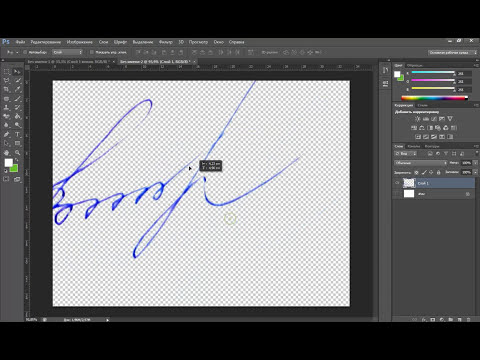The image size is (480, 360).
Task: Hide the Слой 1 layer
Action: pyautogui.click(x=397, y=183)
